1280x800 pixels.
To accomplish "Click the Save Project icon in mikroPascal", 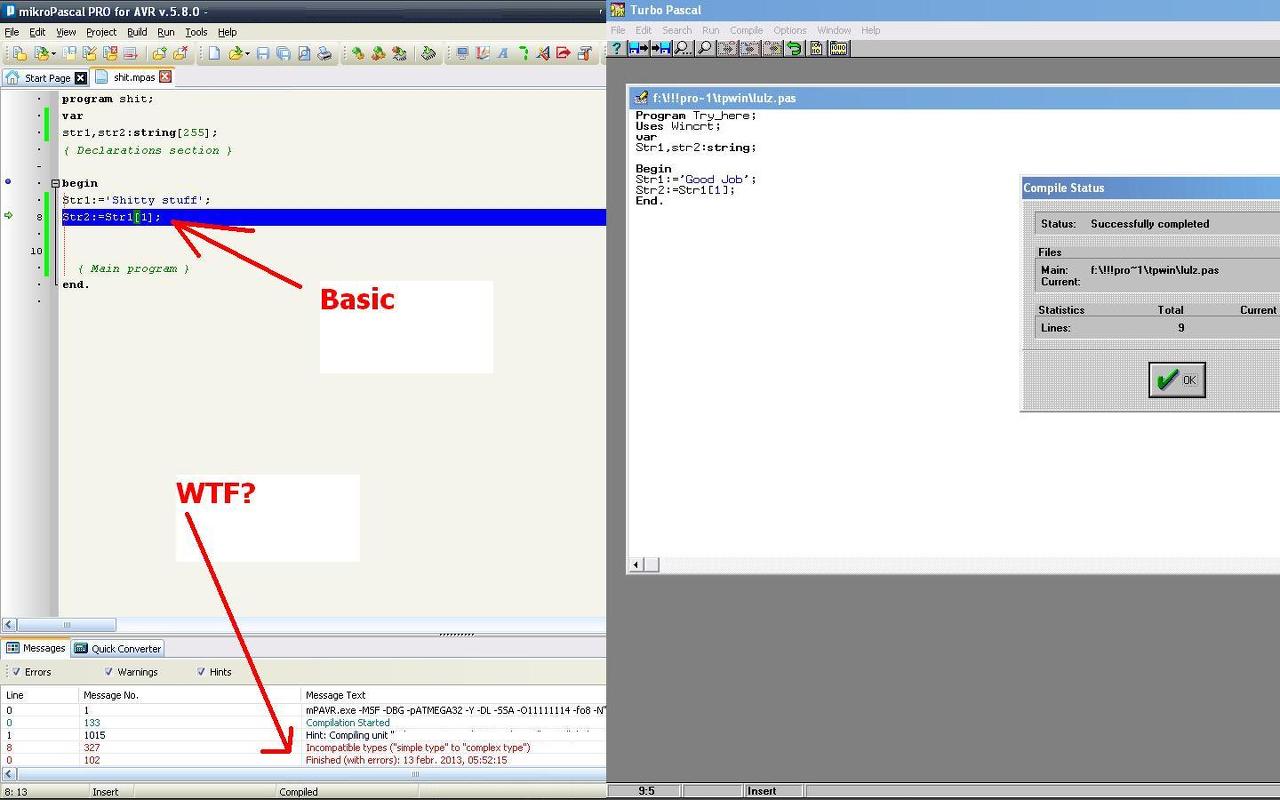I will (69, 54).
